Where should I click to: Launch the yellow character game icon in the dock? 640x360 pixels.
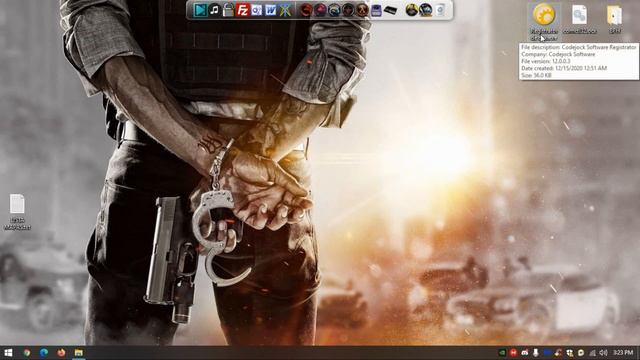point(411,10)
